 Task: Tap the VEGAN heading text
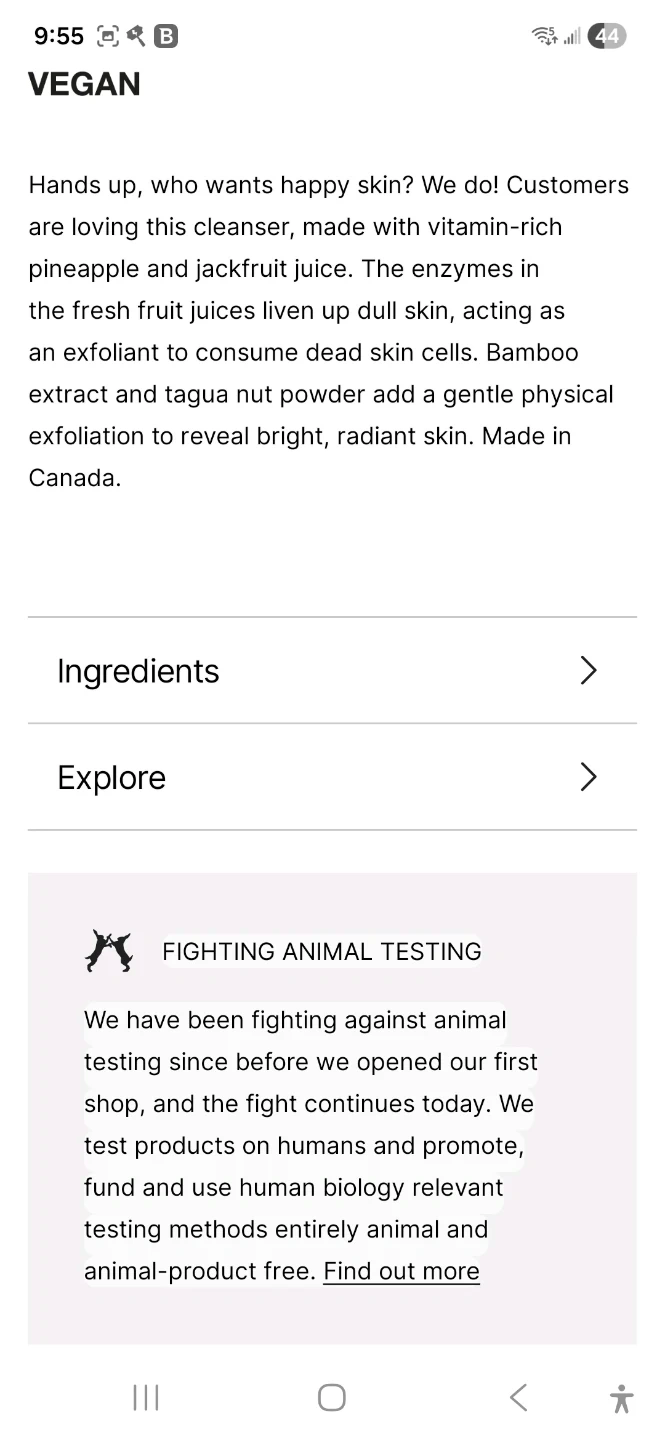[84, 84]
